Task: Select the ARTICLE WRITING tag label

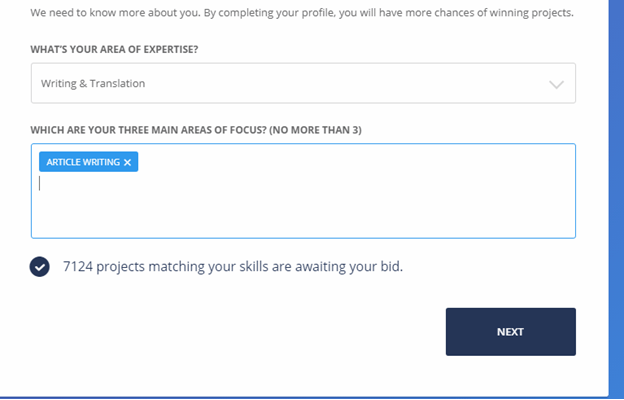Action: coord(83,162)
